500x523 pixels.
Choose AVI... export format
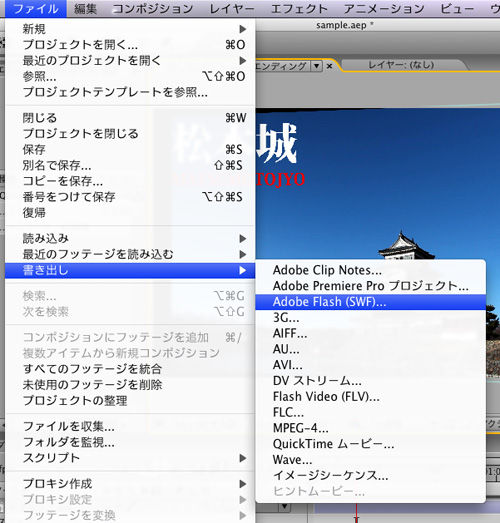tap(371, 365)
